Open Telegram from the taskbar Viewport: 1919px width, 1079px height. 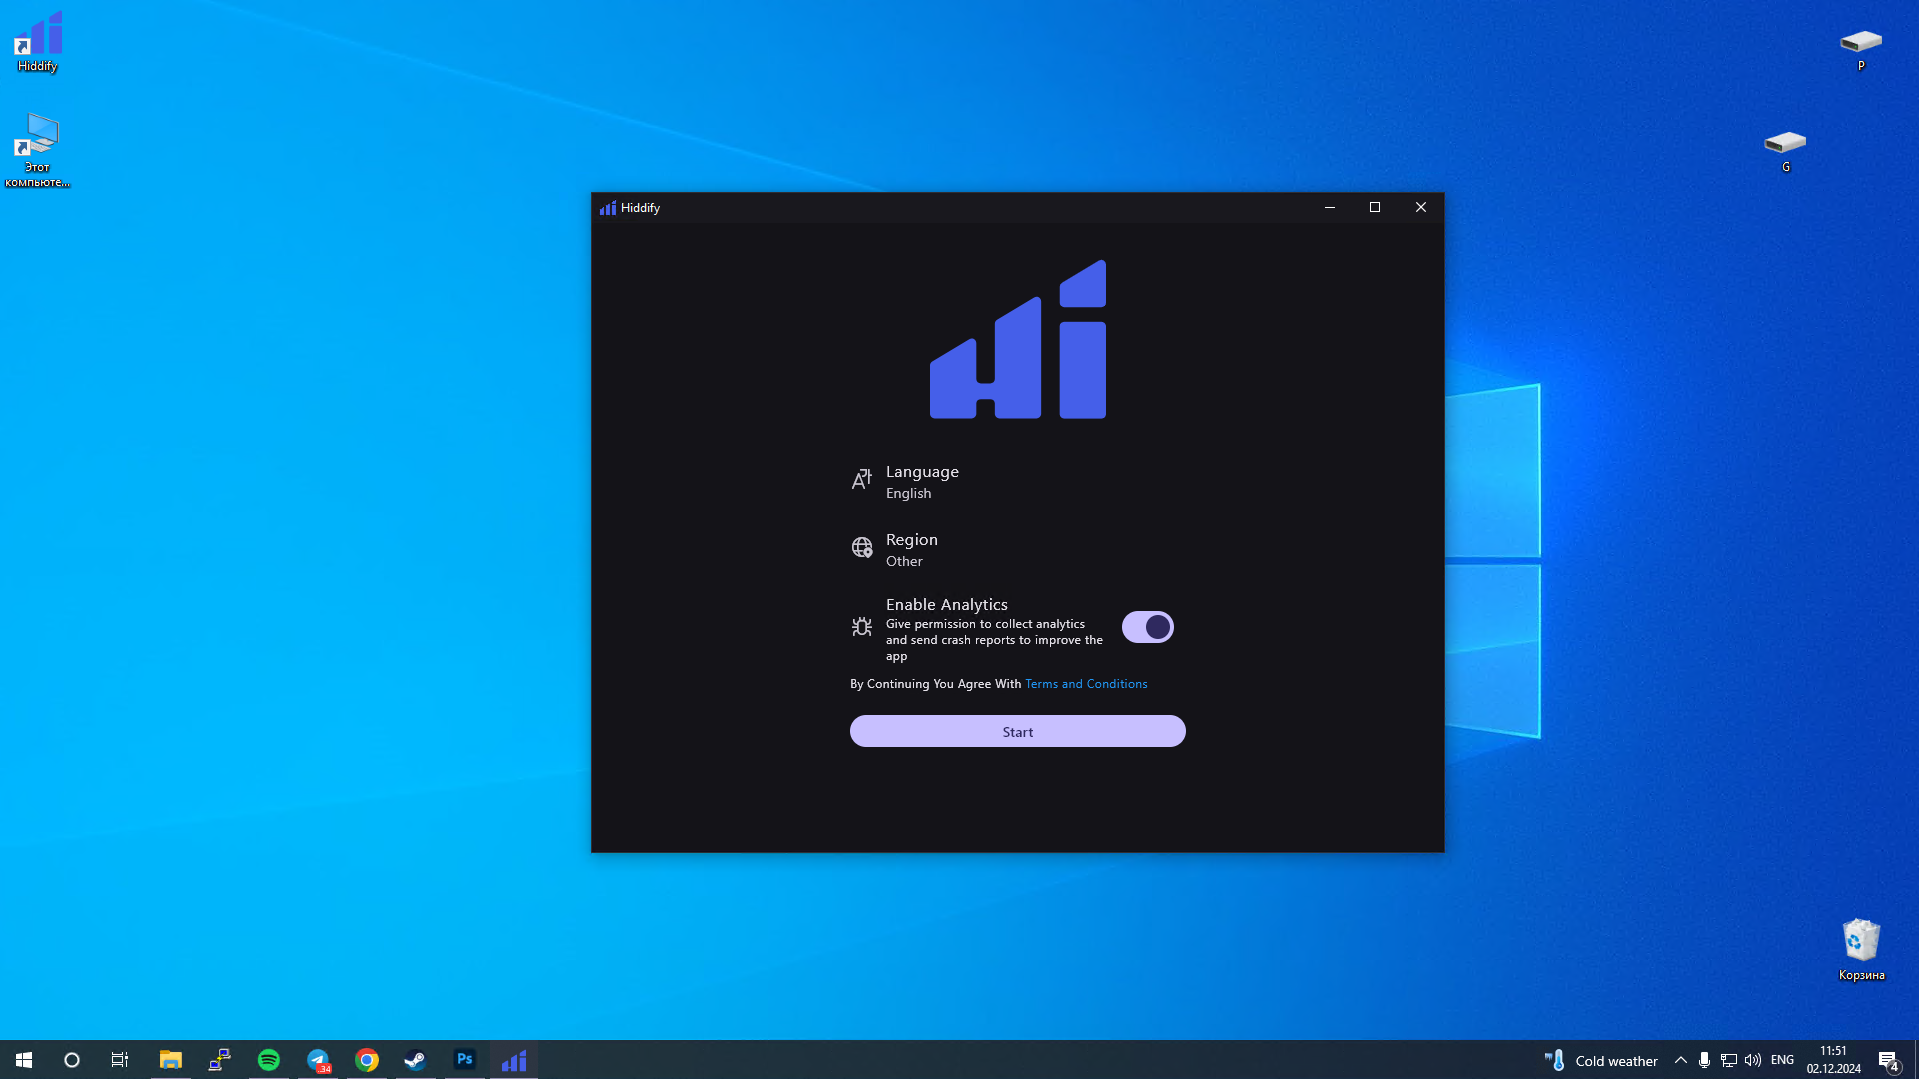coord(318,1060)
